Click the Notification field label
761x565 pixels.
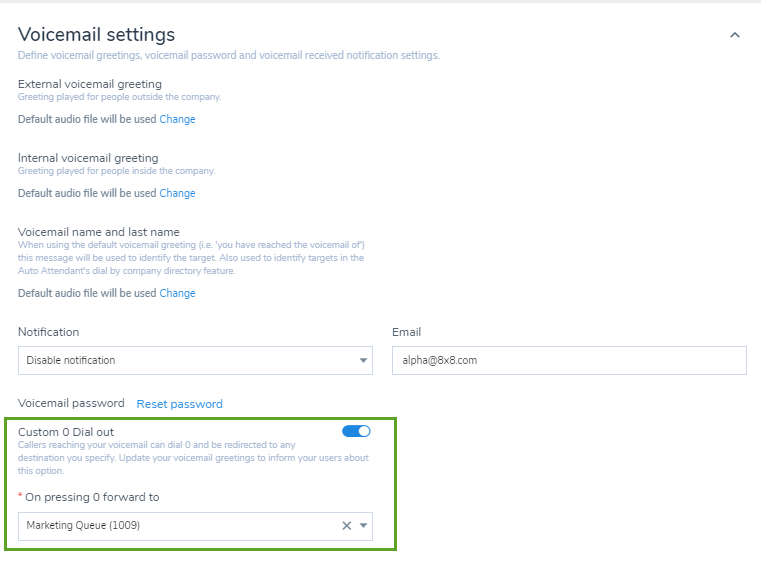point(49,332)
